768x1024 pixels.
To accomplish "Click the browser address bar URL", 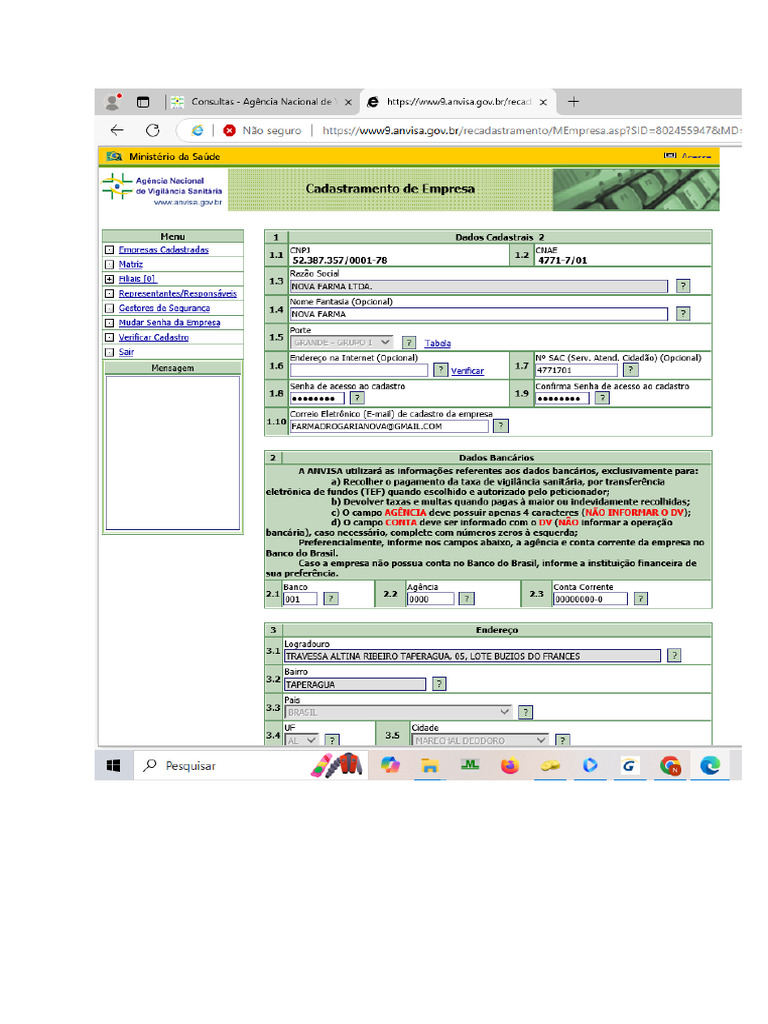I will (x=531, y=131).
